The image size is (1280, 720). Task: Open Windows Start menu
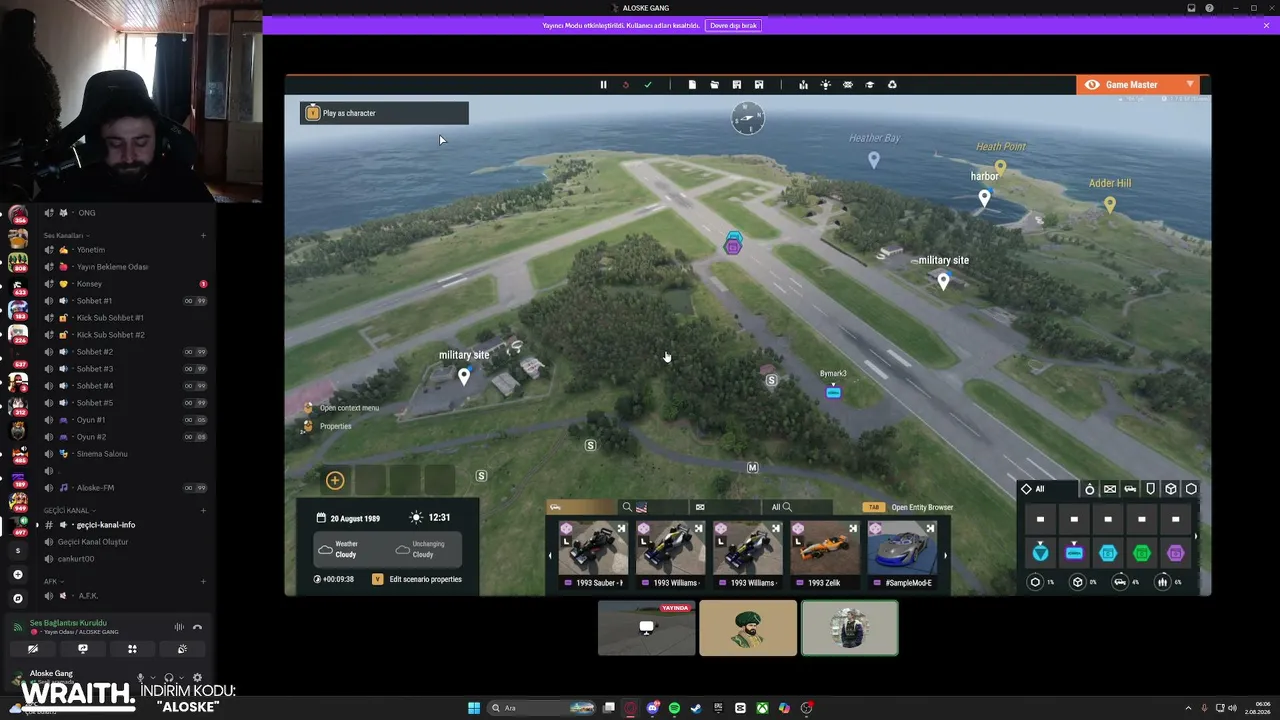point(474,708)
